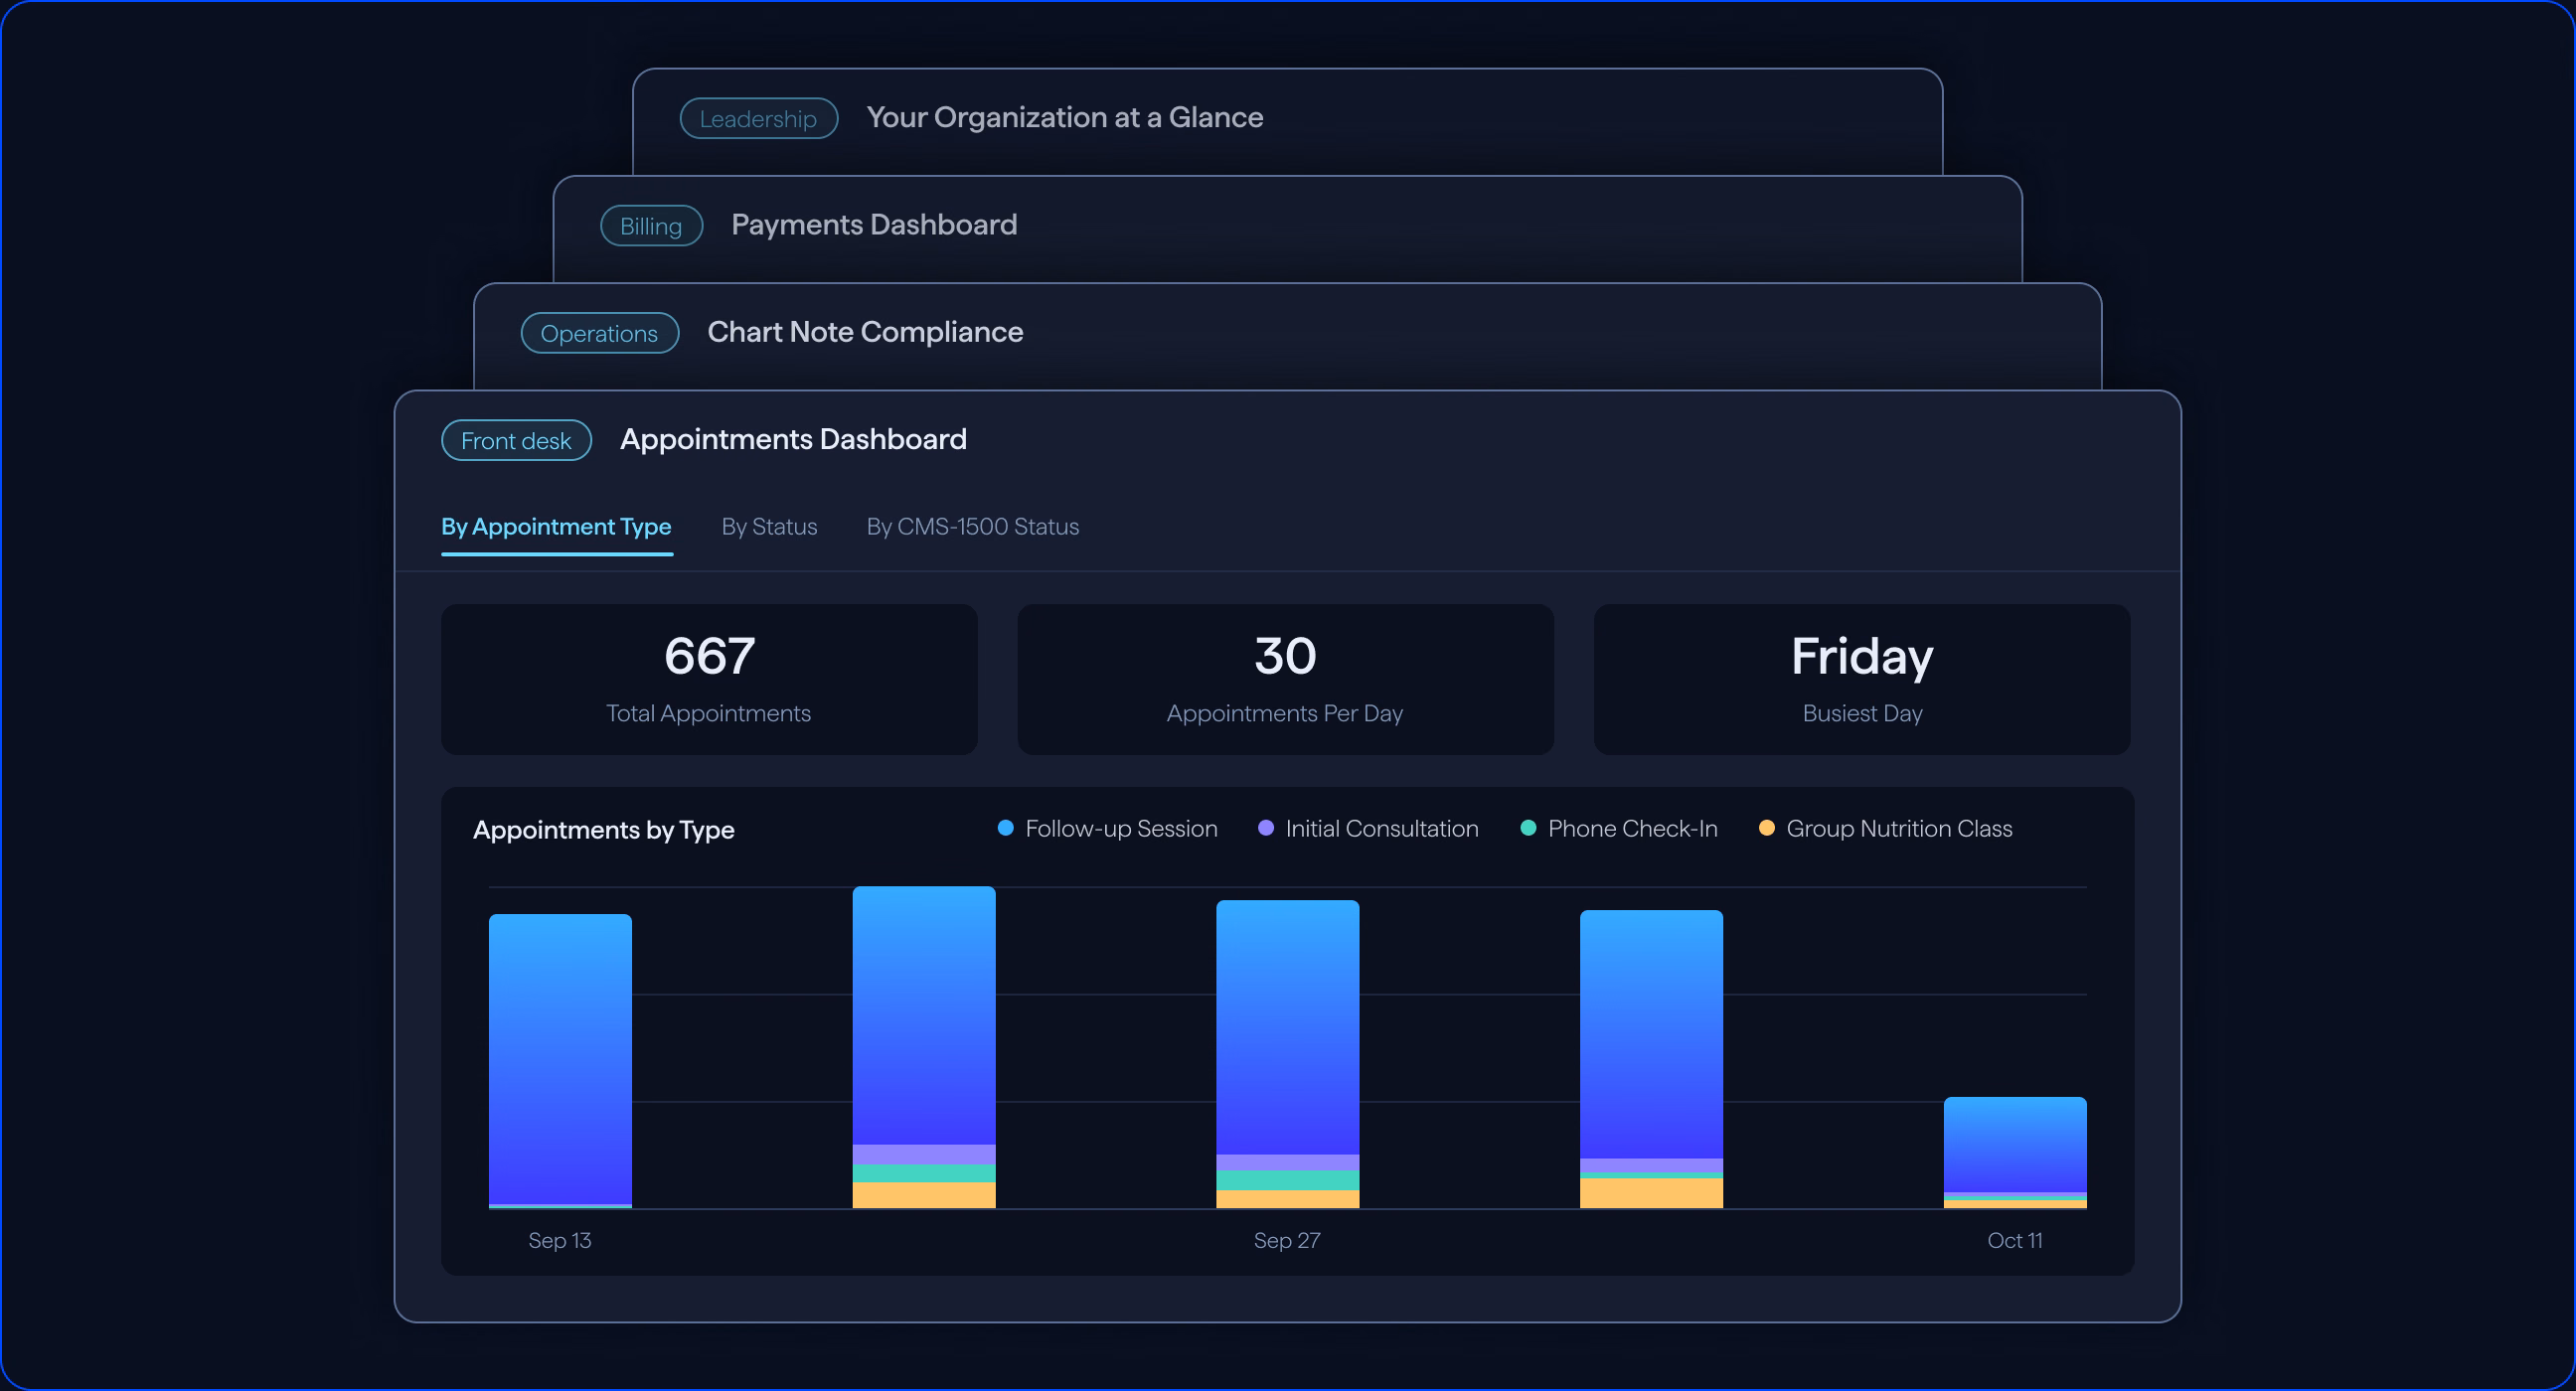Select the By CMS-1500 Status tab

[972, 527]
